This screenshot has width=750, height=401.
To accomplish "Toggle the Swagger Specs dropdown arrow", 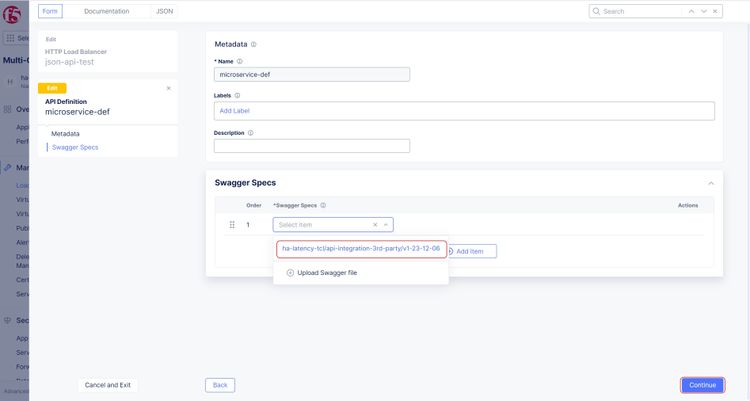I will pos(387,225).
